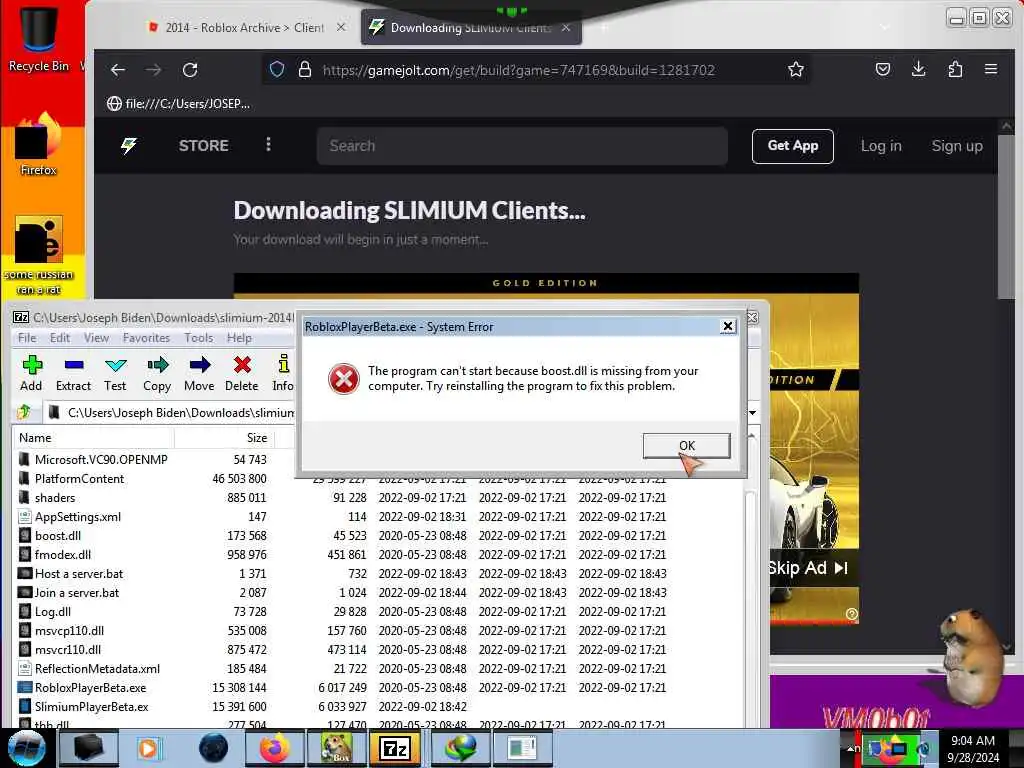Click the Game Jolt Search field
The height and width of the screenshot is (768, 1024).
pos(522,146)
